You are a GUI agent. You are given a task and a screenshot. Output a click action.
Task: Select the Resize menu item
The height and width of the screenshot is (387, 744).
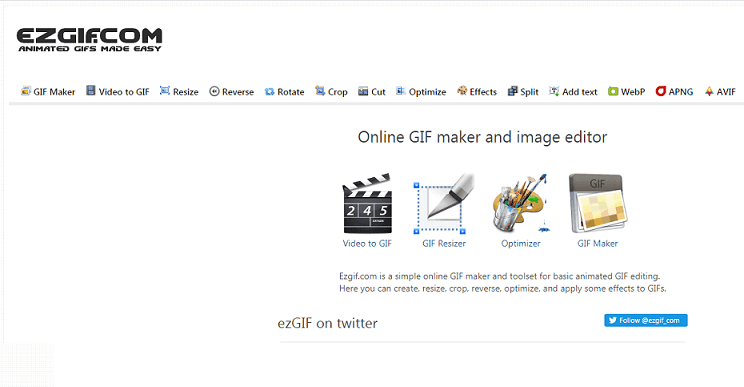click(x=186, y=92)
